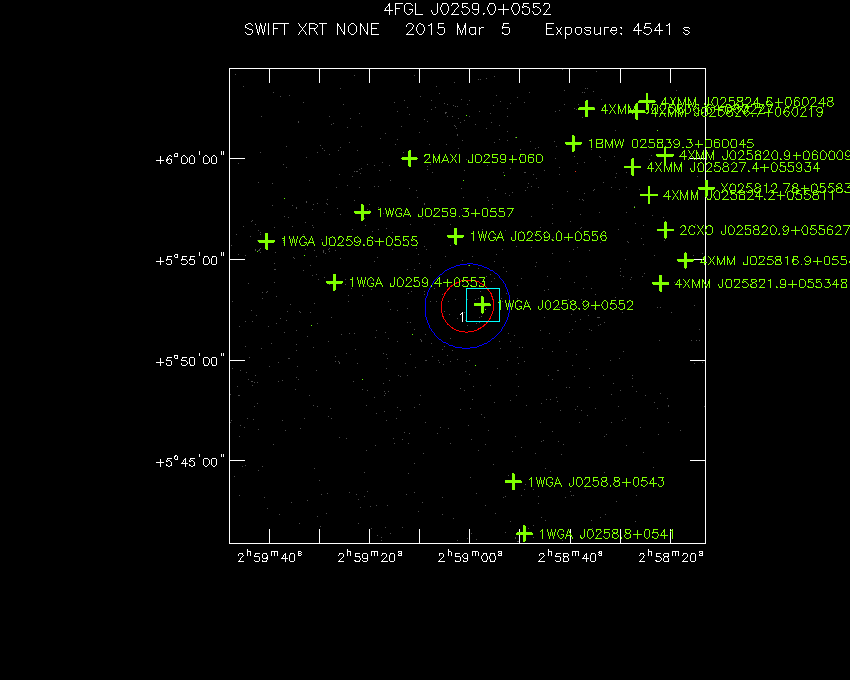Click the 1WGA J0259.6+0555 cross marker
This screenshot has height=680, width=850.
(266, 241)
